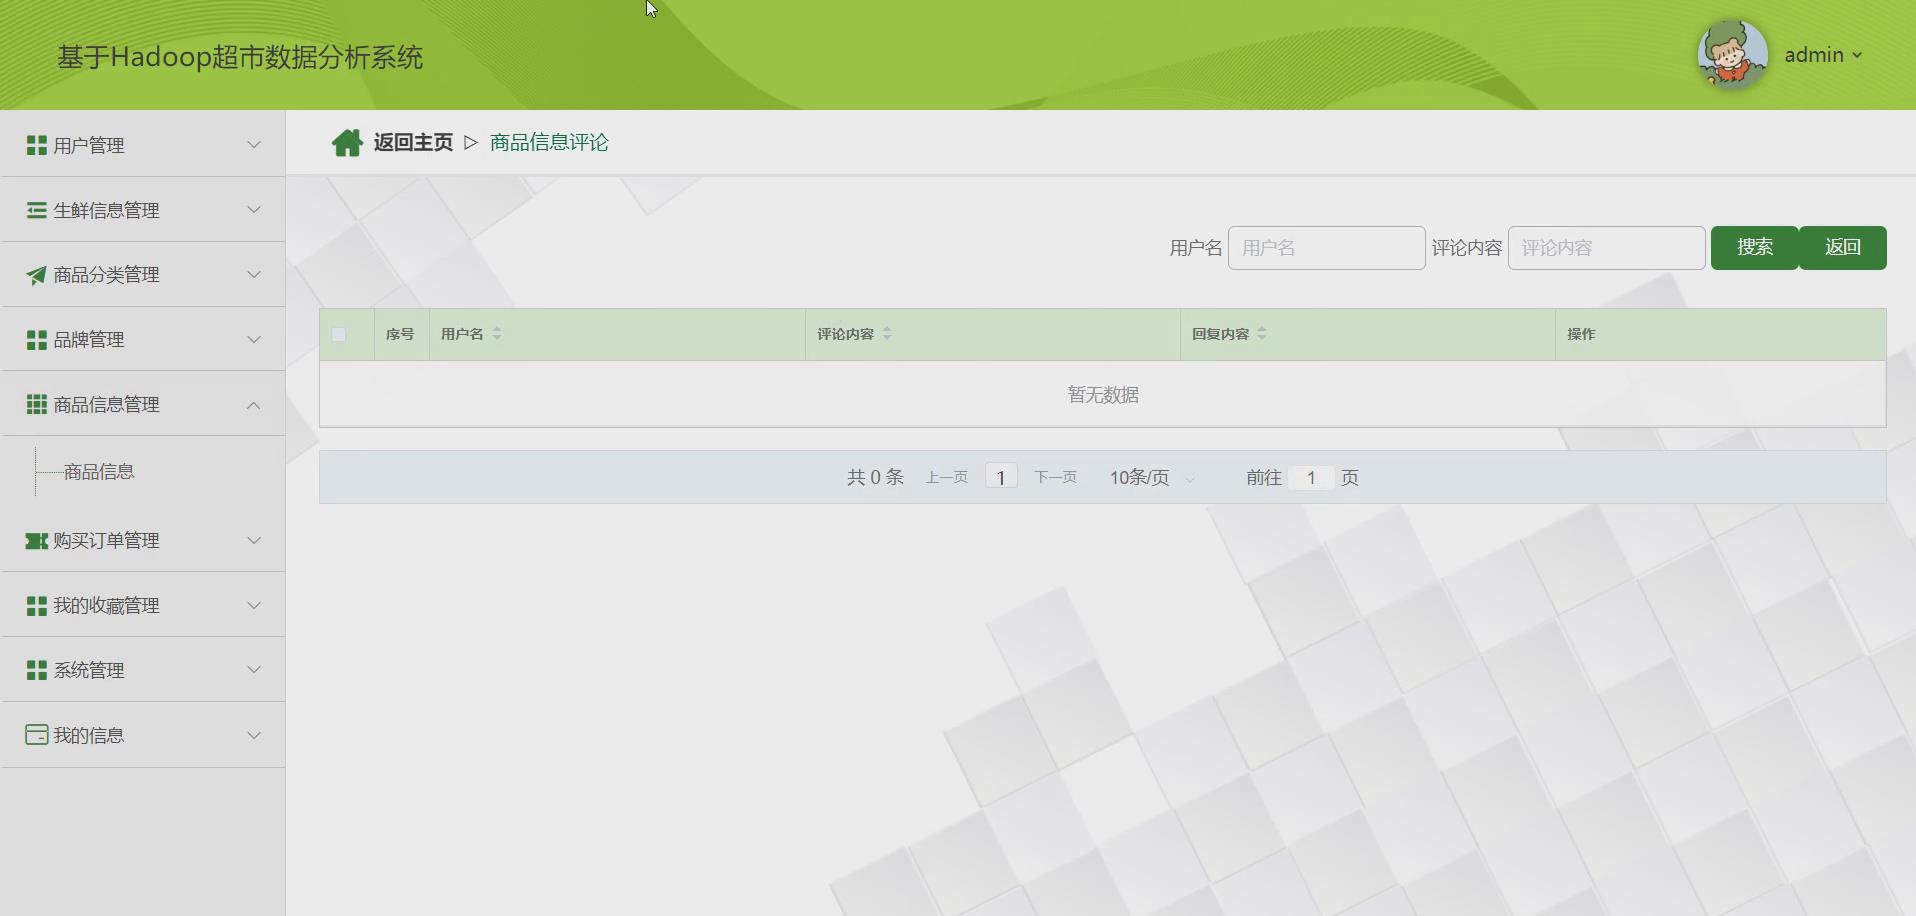Click the 基于Hadoop超市数据分析系统 title

click(240, 57)
